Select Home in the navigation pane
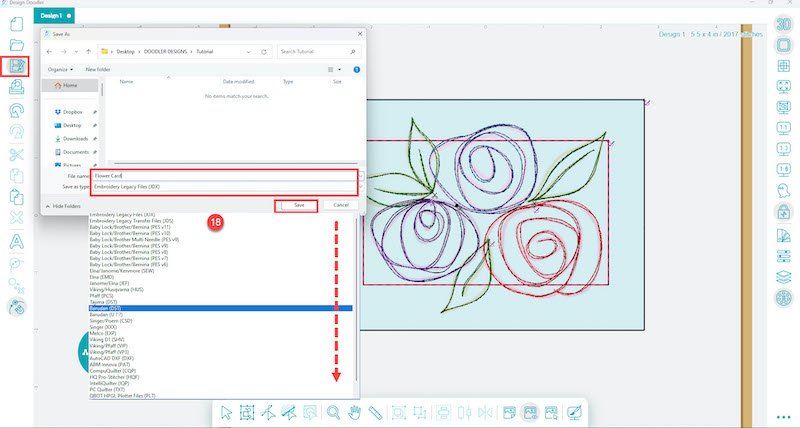Screen dimensions: 800x428 [x=70, y=85]
